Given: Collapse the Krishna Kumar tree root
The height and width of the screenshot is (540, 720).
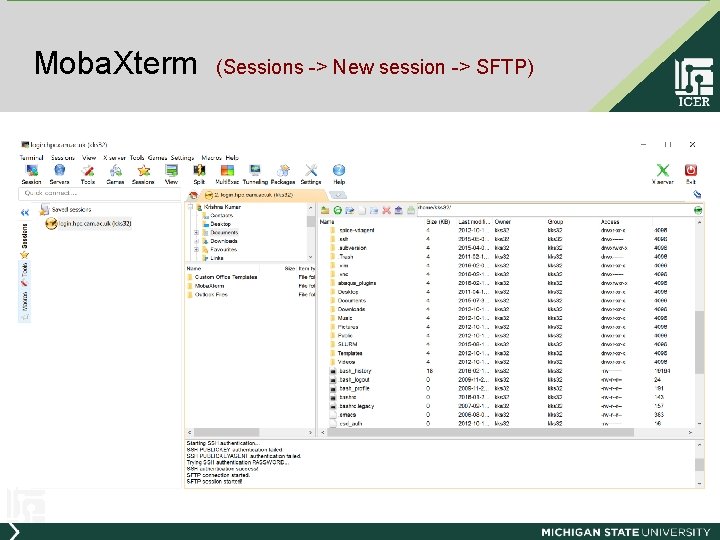Looking at the screenshot, I should [190, 207].
